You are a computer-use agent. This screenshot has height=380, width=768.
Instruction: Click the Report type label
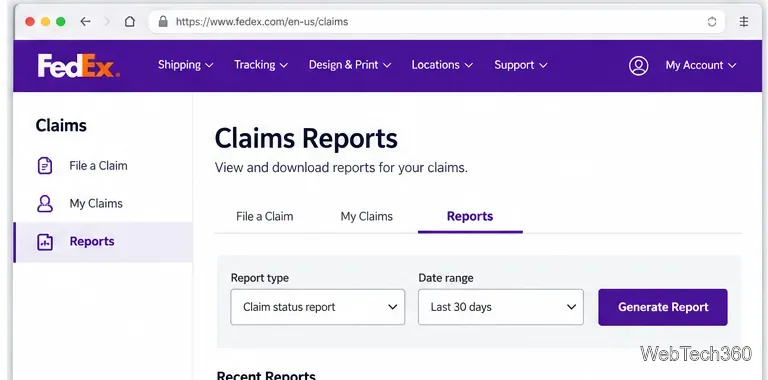tap(260, 278)
